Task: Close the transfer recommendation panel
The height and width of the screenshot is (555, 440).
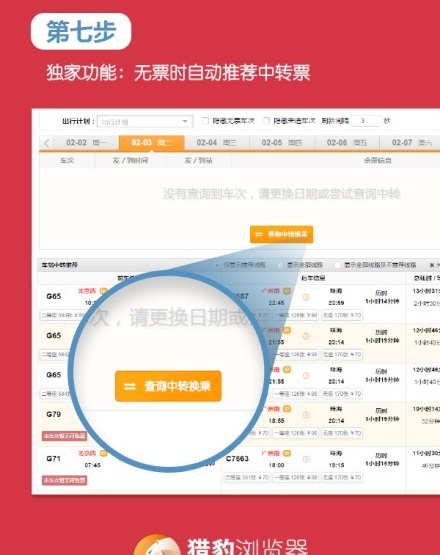Action: coord(432,265)
